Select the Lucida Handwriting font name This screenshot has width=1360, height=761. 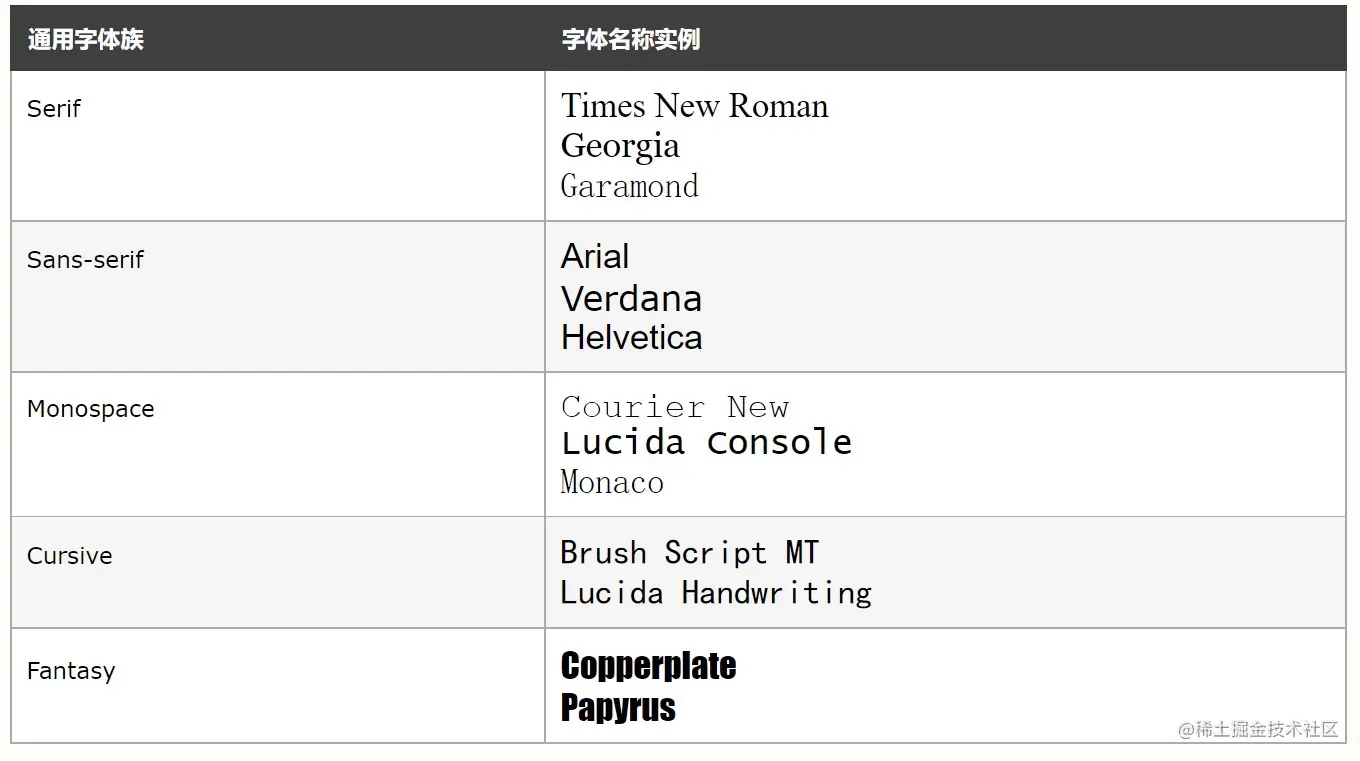715,593
